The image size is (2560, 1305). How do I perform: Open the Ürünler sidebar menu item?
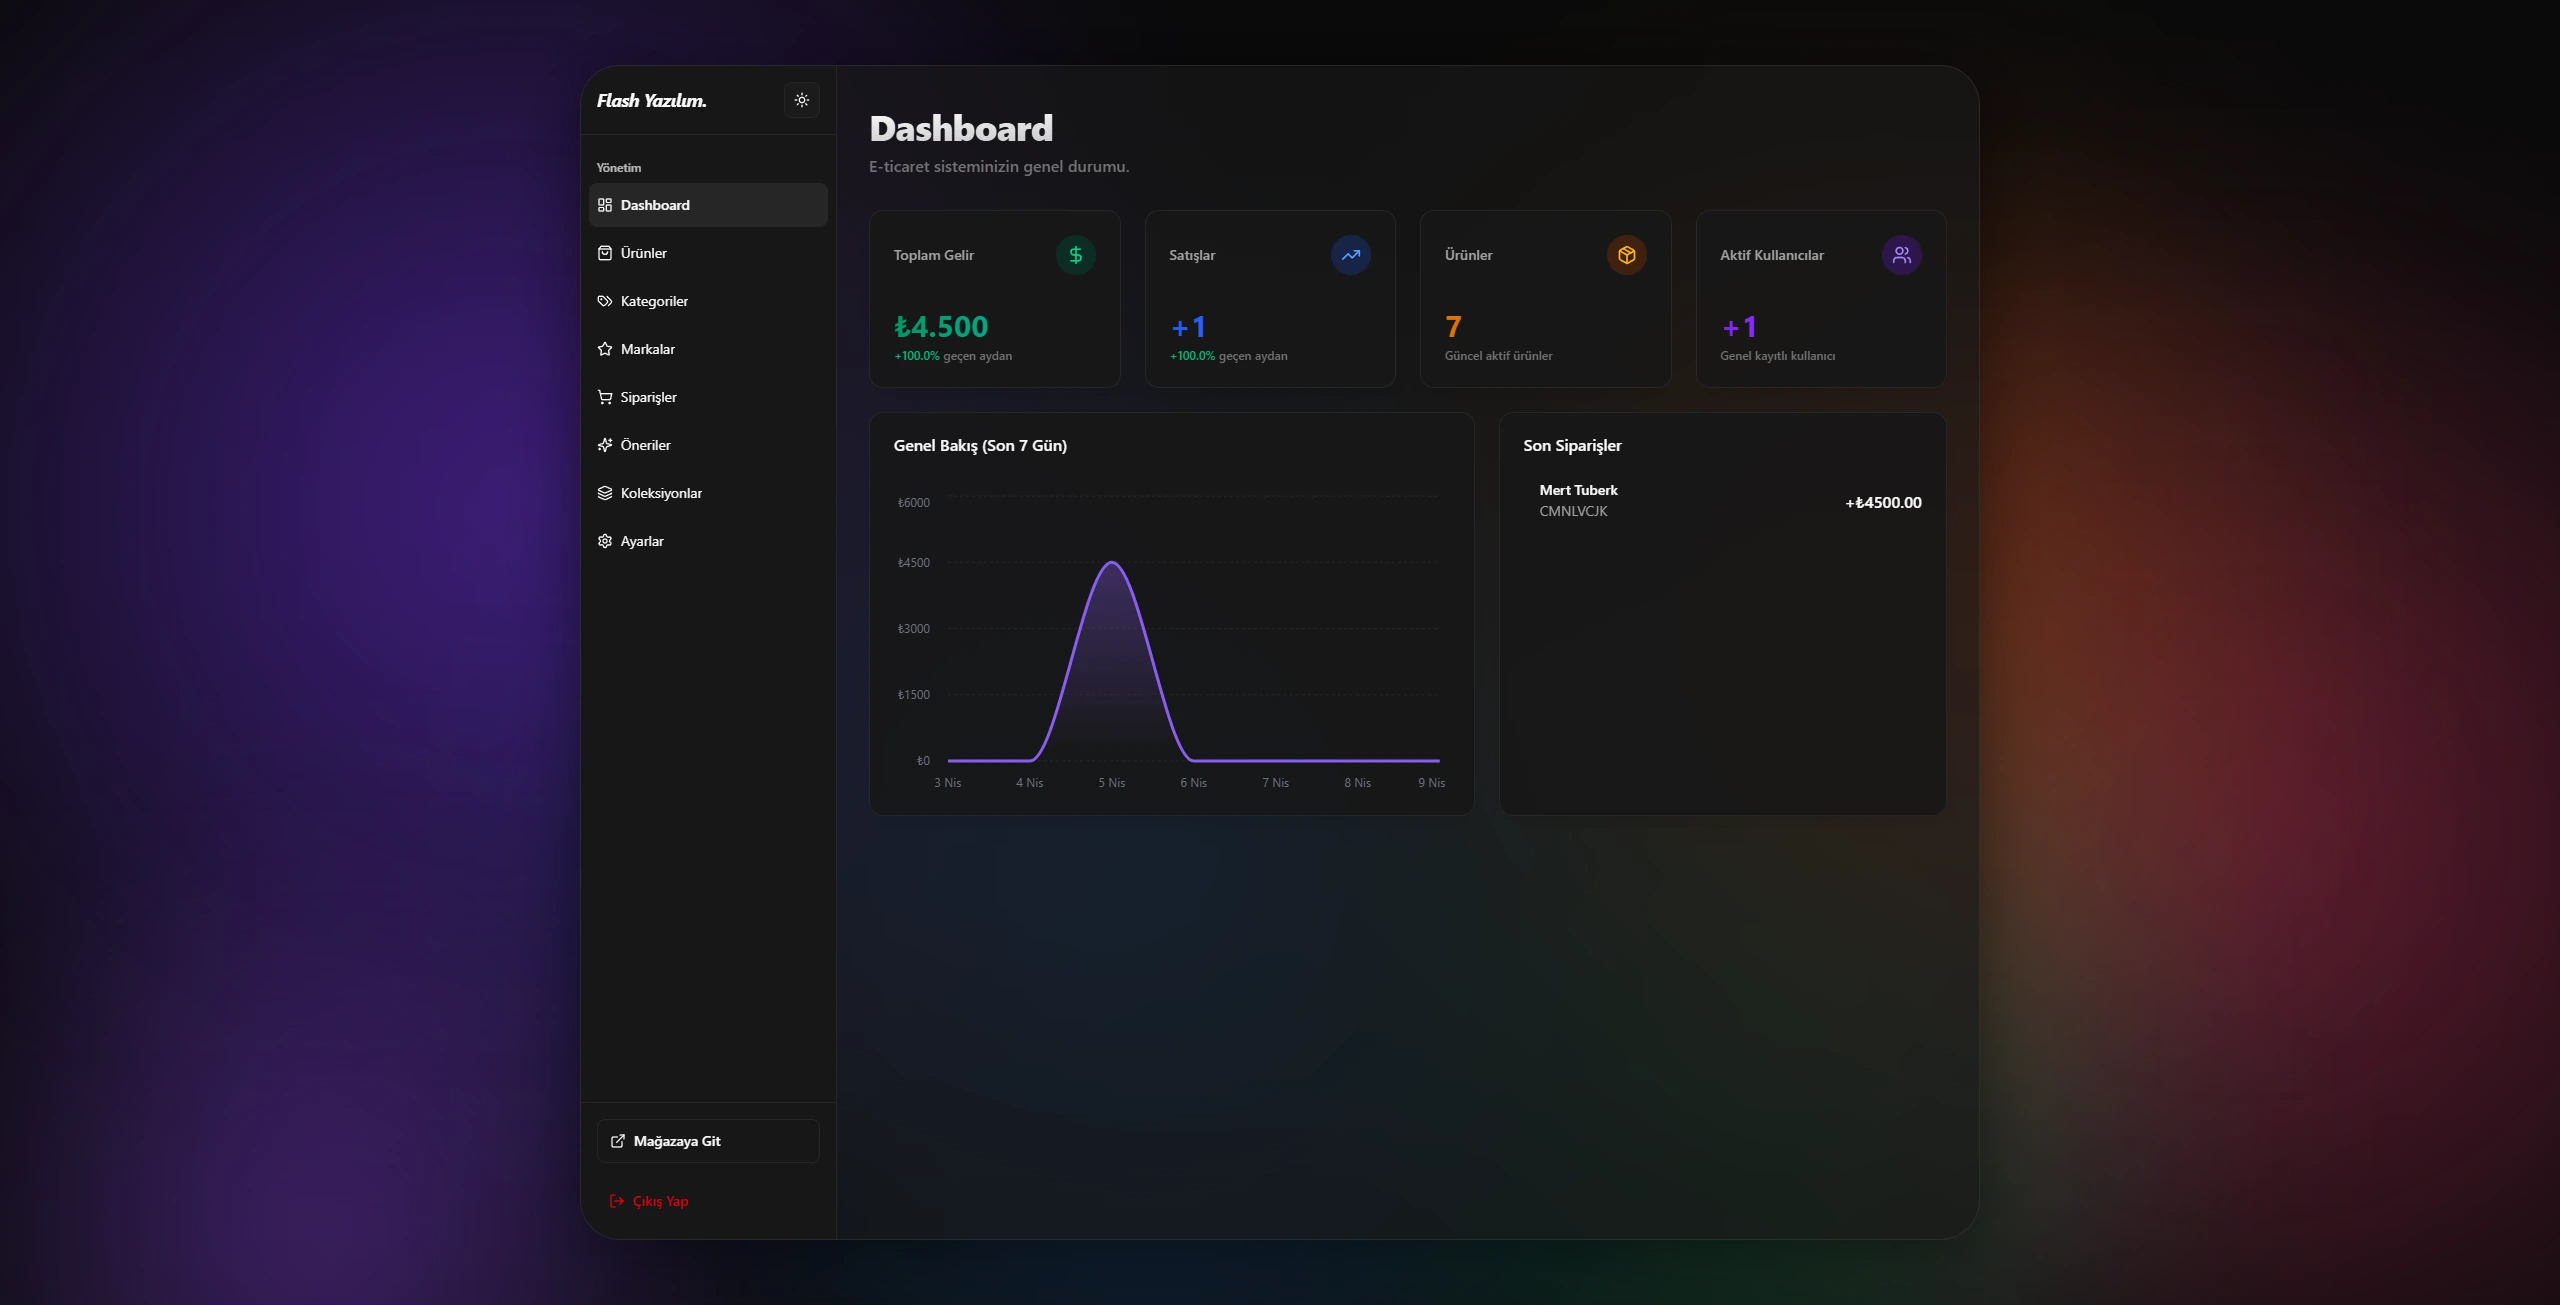point(643,253)
